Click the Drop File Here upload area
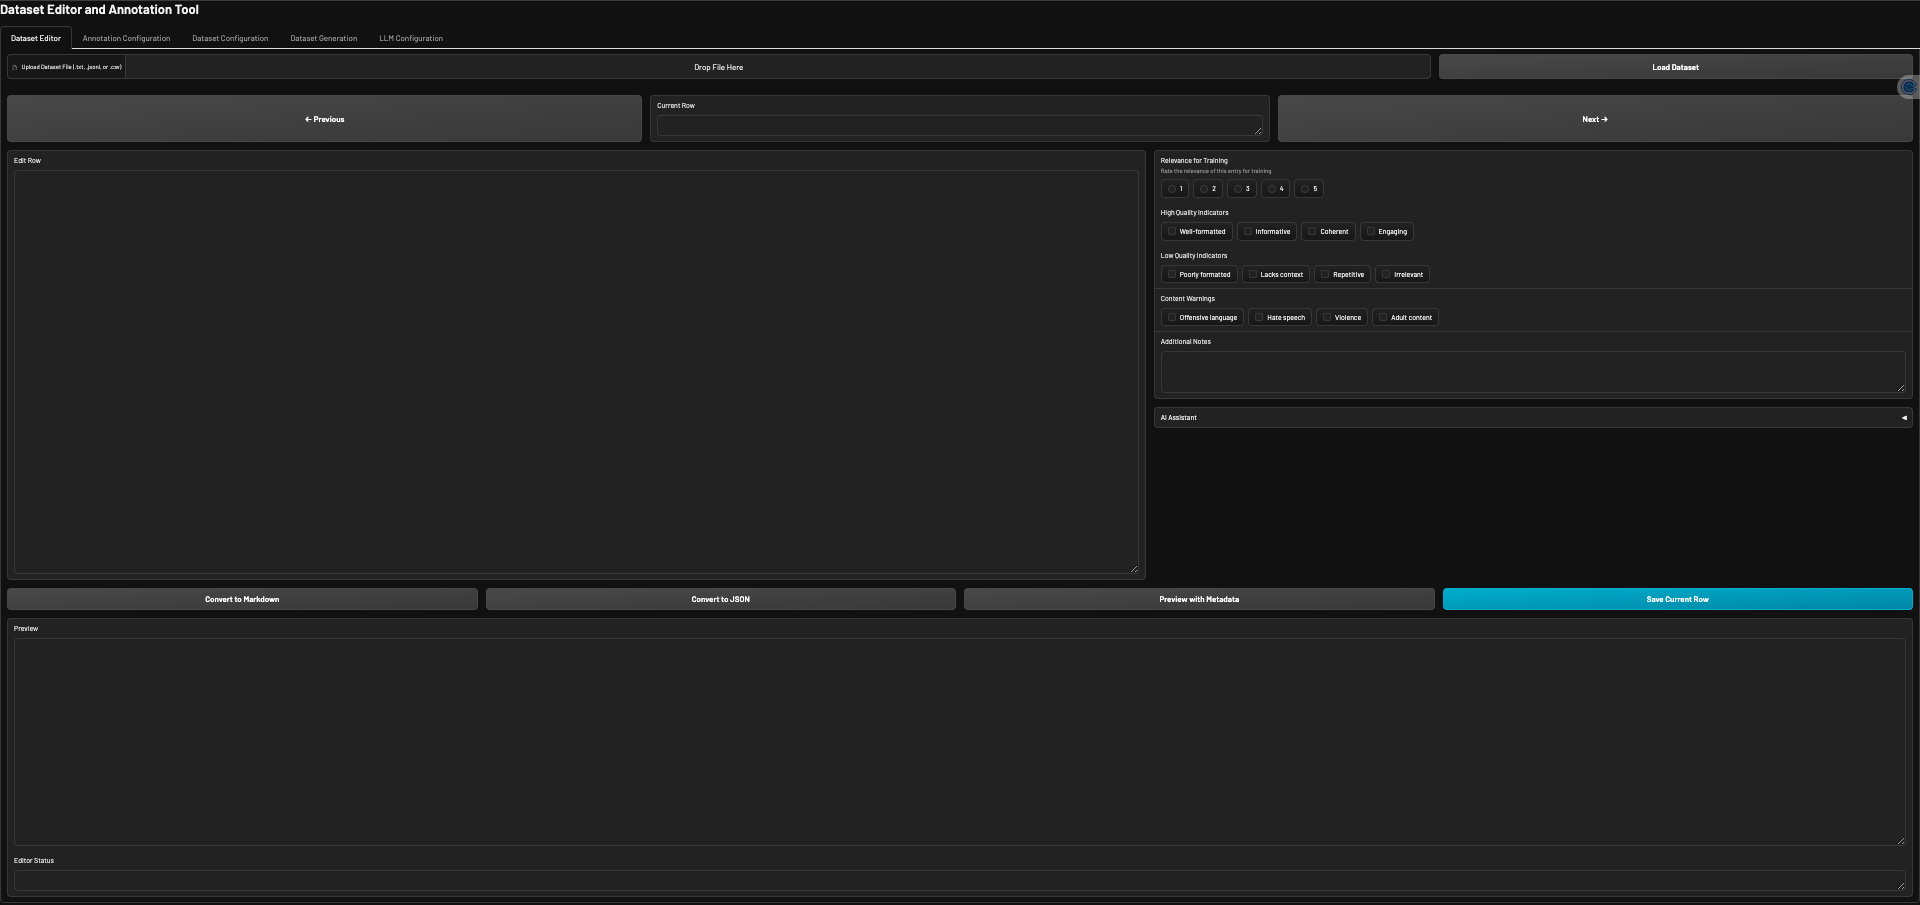The image size is (1920, 905). [718, 67]
